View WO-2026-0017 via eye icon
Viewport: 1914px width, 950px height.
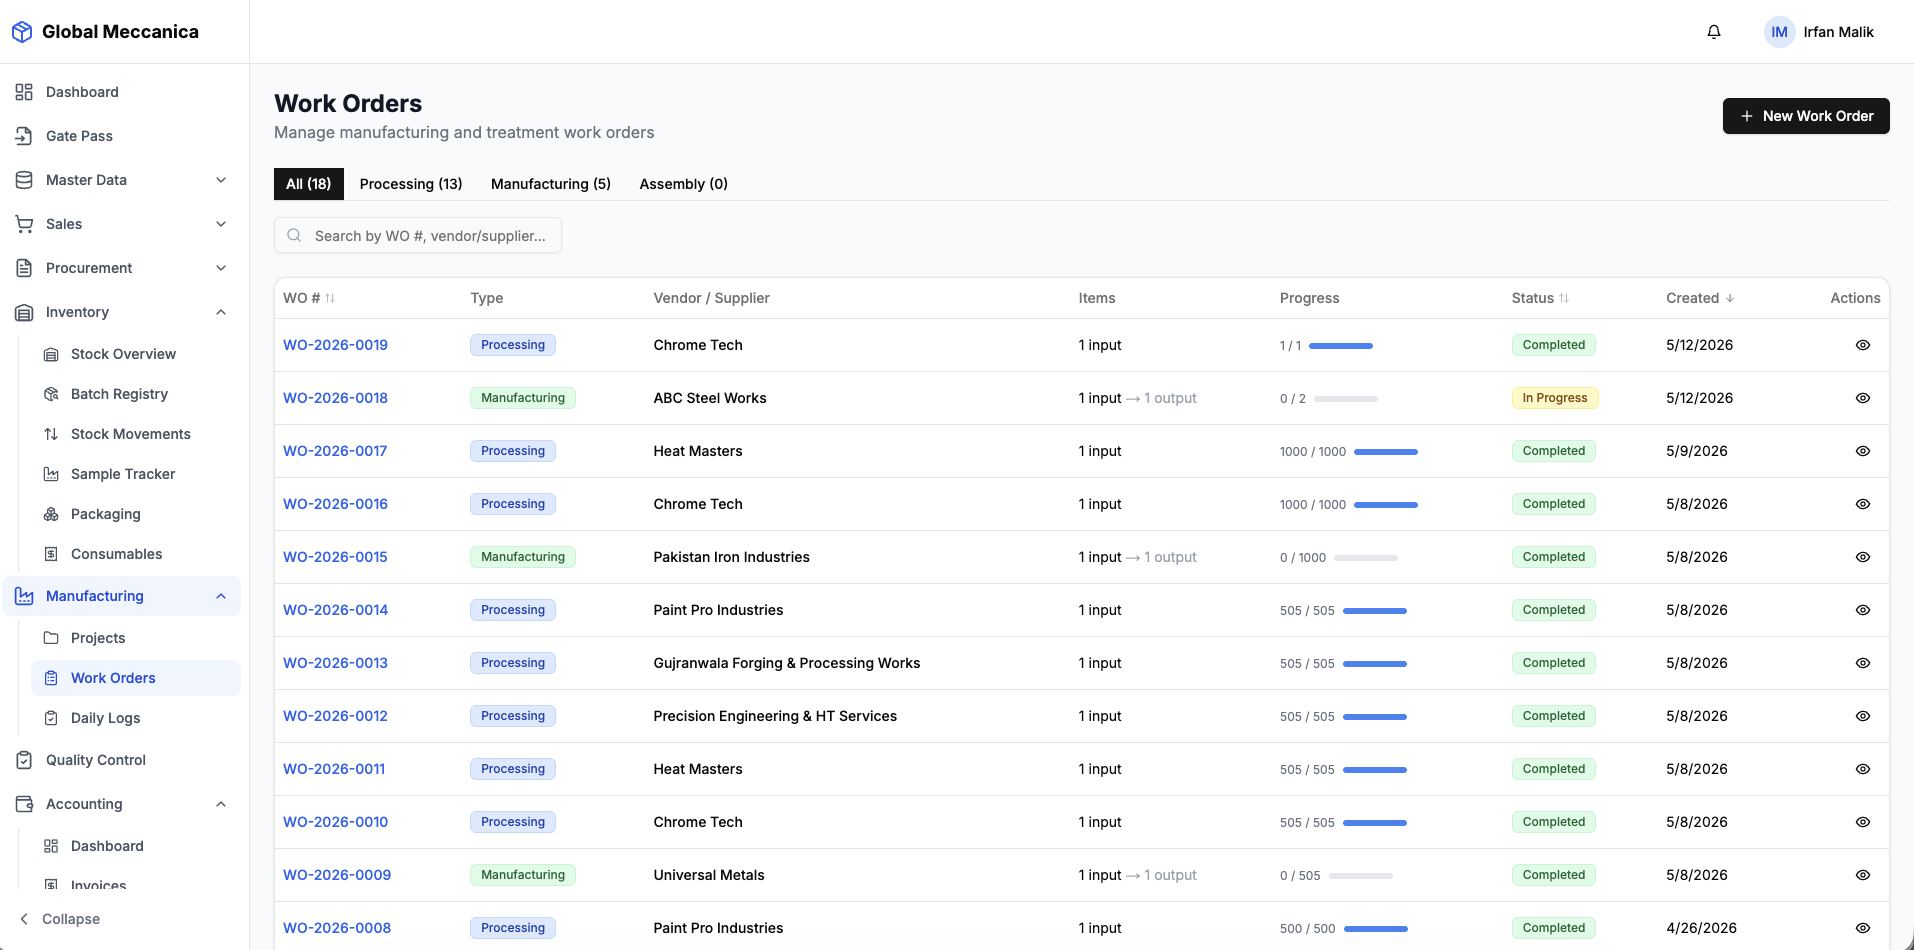[1862, 451]
